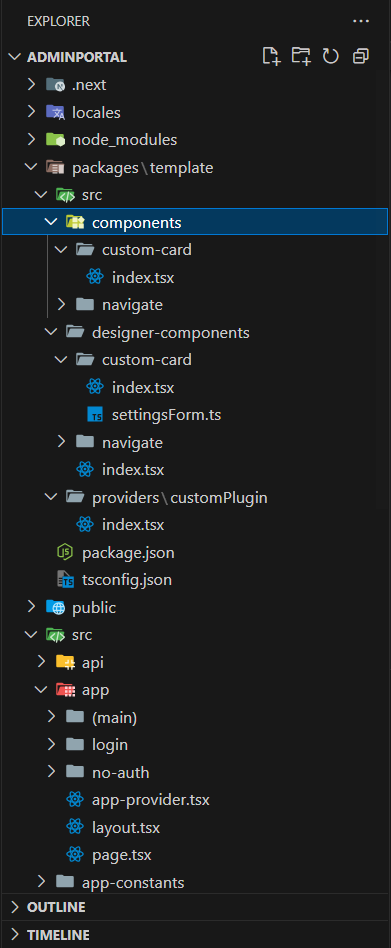Open the Explorer more actions menu
Image resolution: width=391 pixels, height=948 pixels.
(361, 21)
